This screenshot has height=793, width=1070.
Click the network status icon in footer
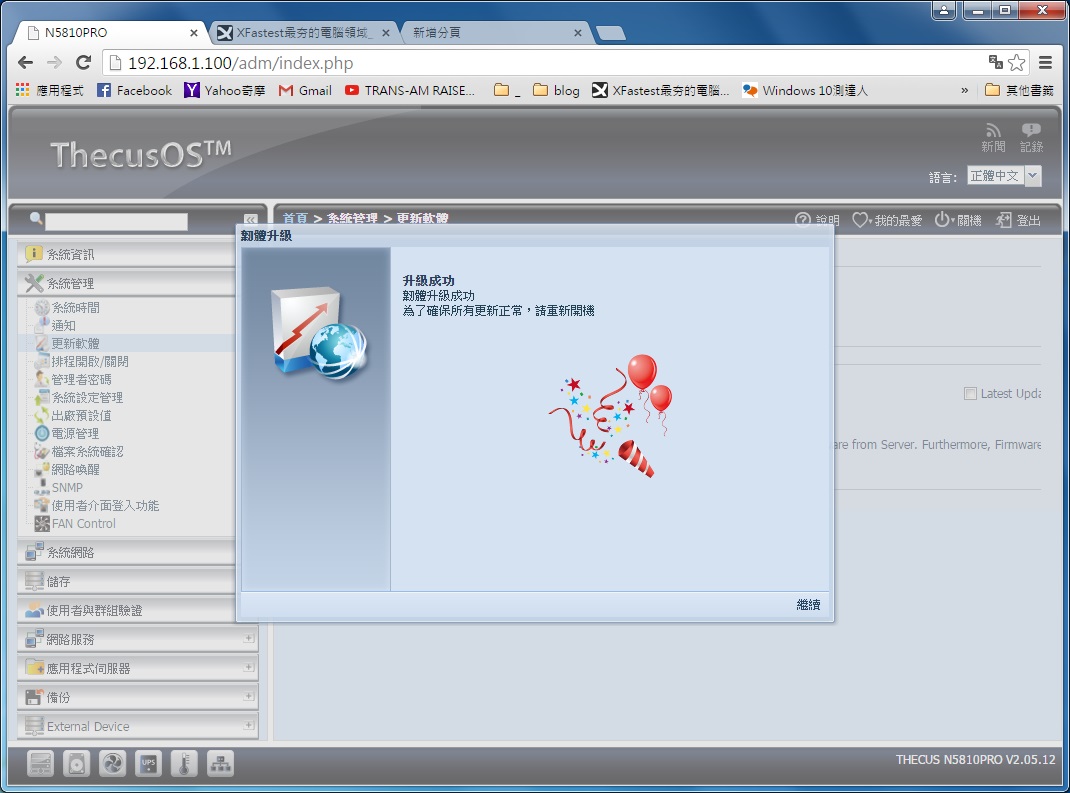(220, 763)
